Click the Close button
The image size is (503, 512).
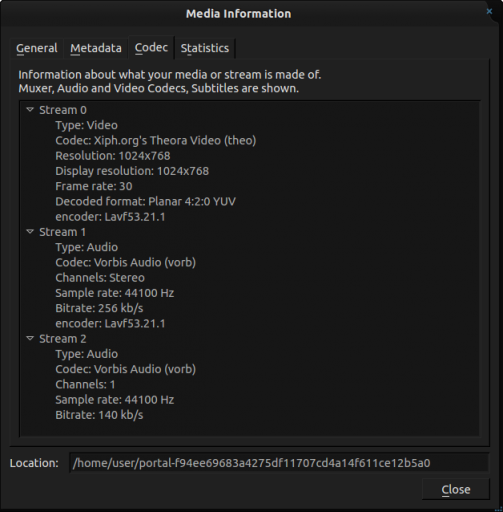(456, 489)
